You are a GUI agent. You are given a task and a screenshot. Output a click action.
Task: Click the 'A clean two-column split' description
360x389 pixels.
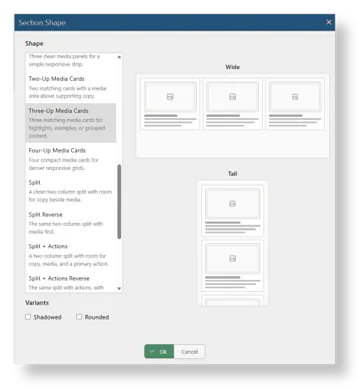click(x=70, y=196)
